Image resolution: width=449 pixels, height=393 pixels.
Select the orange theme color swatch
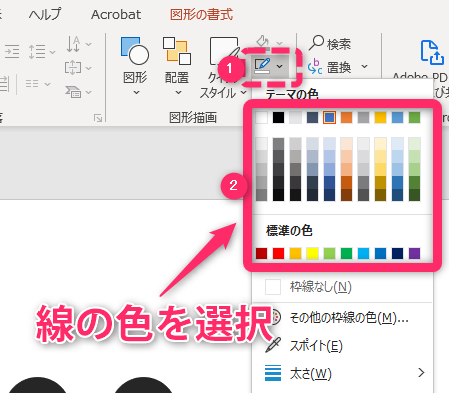[x=347, y=117]
